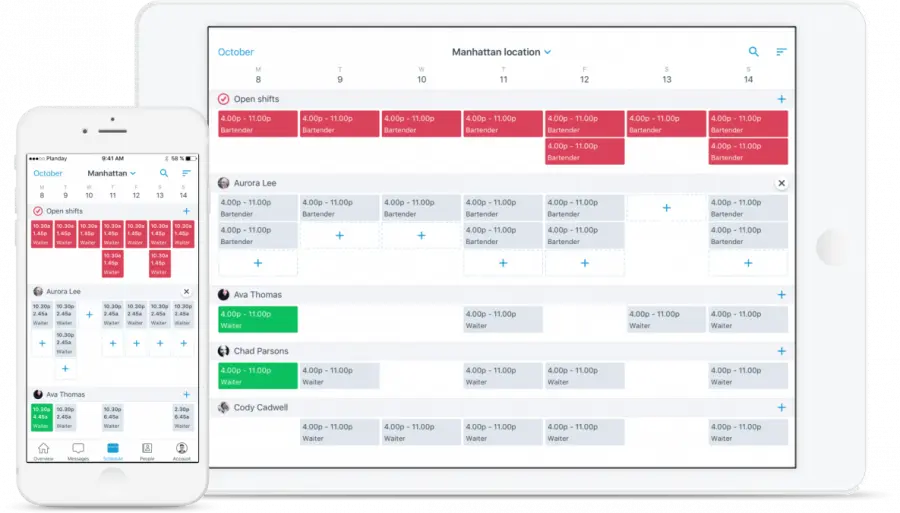Add Aurora Lee's third shift on day 14
The width and height of the screenshot is (900, 513).
748,263
